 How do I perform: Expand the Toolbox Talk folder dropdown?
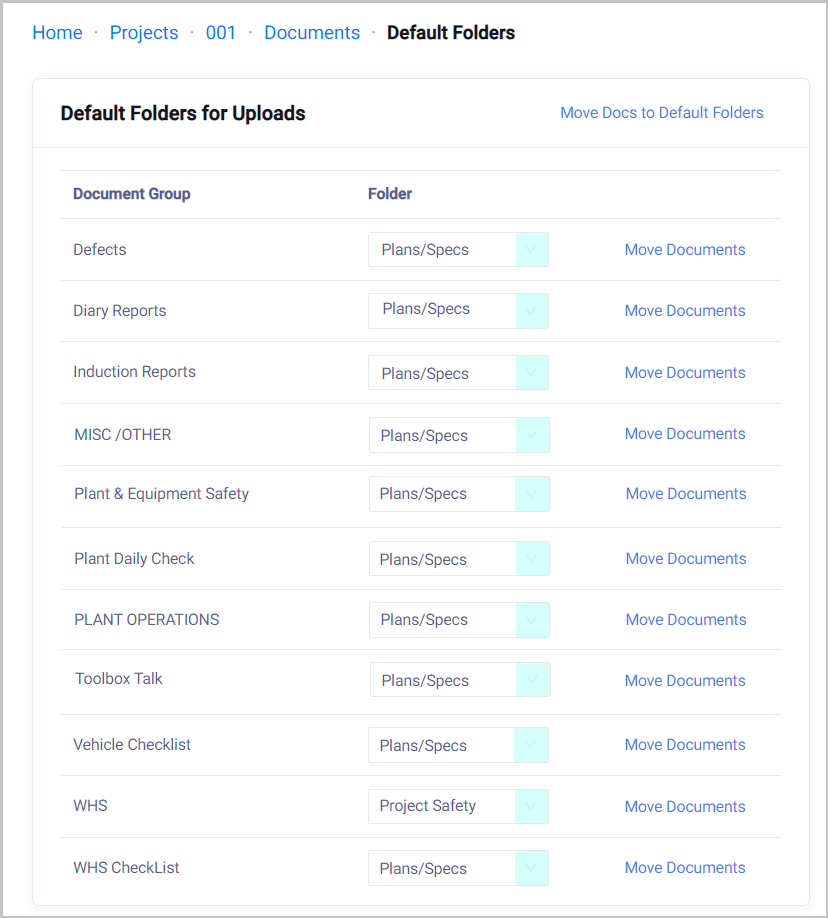[x=459, y=680]
